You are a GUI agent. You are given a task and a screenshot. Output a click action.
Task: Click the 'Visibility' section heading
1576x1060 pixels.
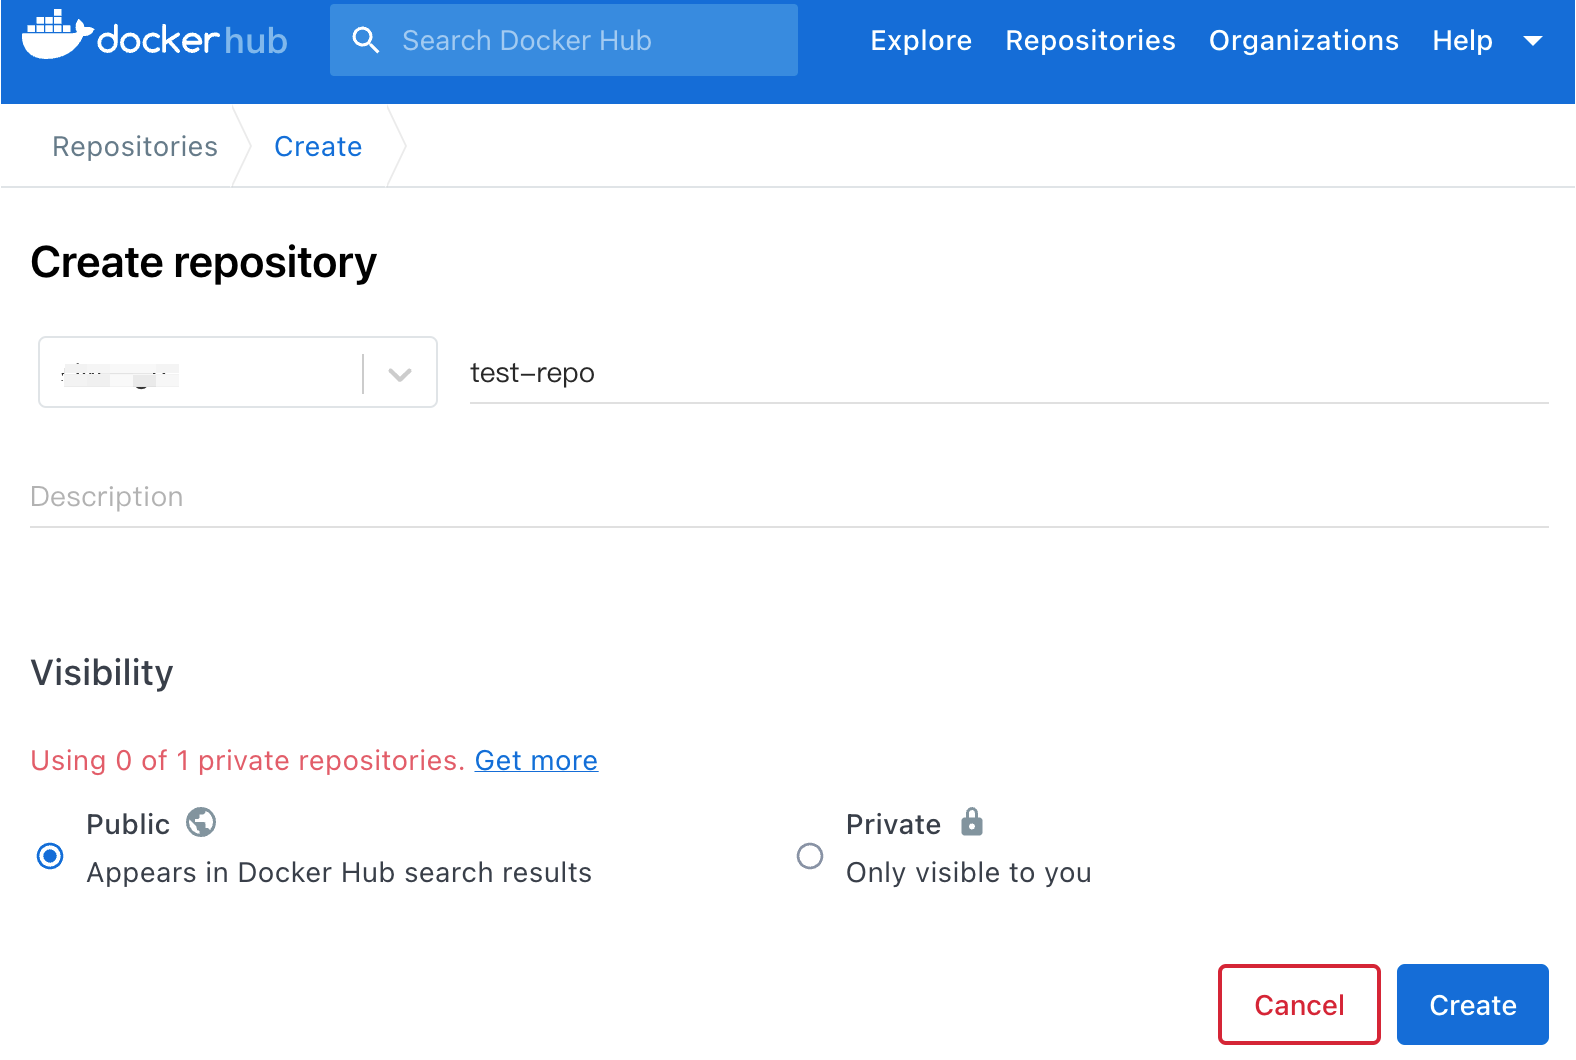102,673
